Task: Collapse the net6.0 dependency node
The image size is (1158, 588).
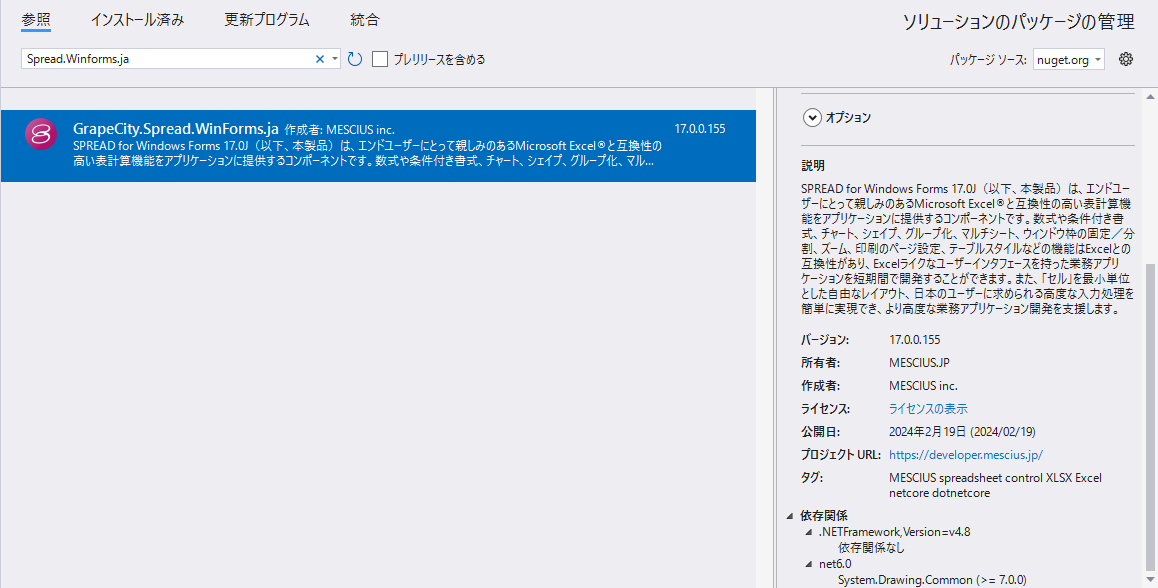Action: tap(809, 564)
